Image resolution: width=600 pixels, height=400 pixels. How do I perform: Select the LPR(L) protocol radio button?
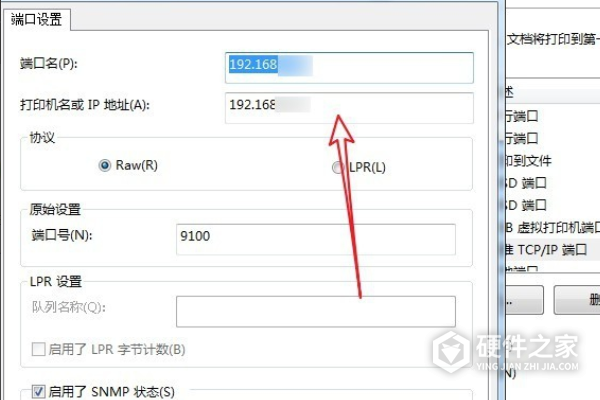337,168
